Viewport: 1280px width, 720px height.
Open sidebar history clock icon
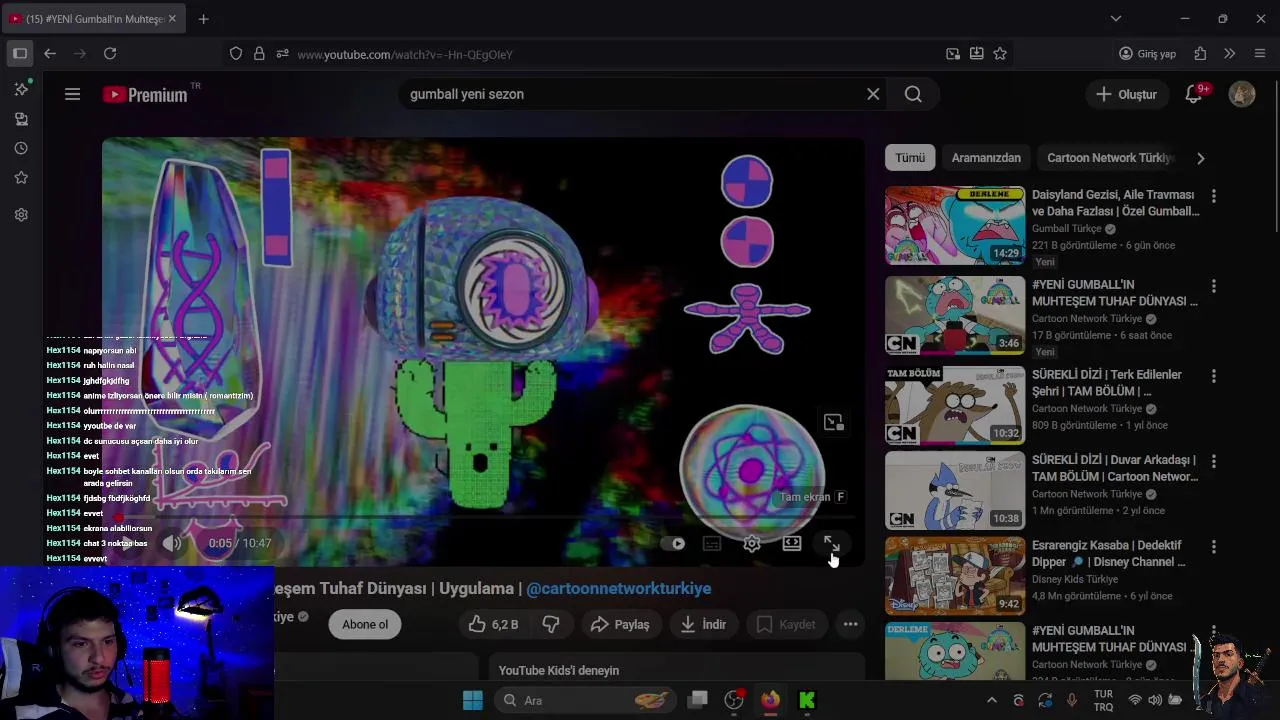pos(21,148)
